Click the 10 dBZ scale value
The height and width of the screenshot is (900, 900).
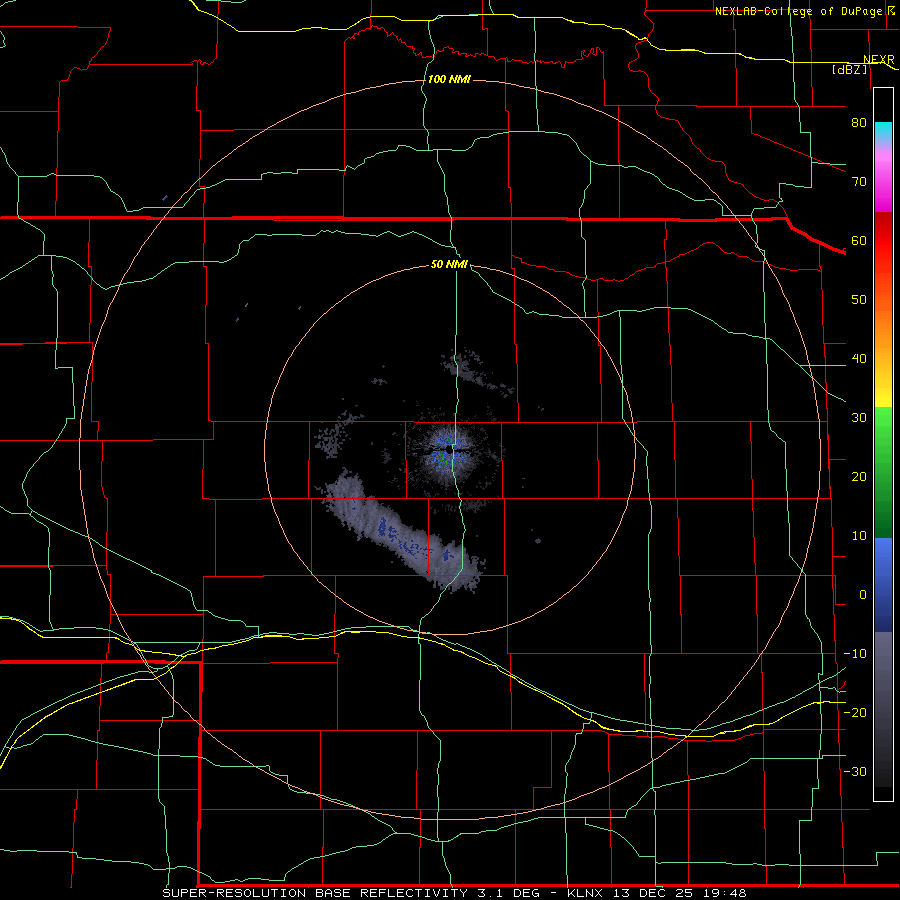tap(859, 536)
